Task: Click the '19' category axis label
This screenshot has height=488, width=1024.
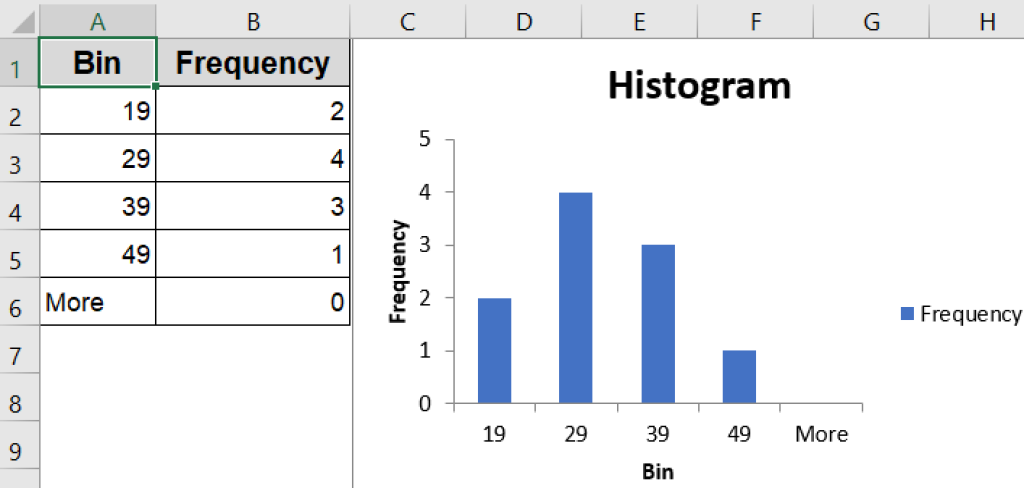Action: 494,434
